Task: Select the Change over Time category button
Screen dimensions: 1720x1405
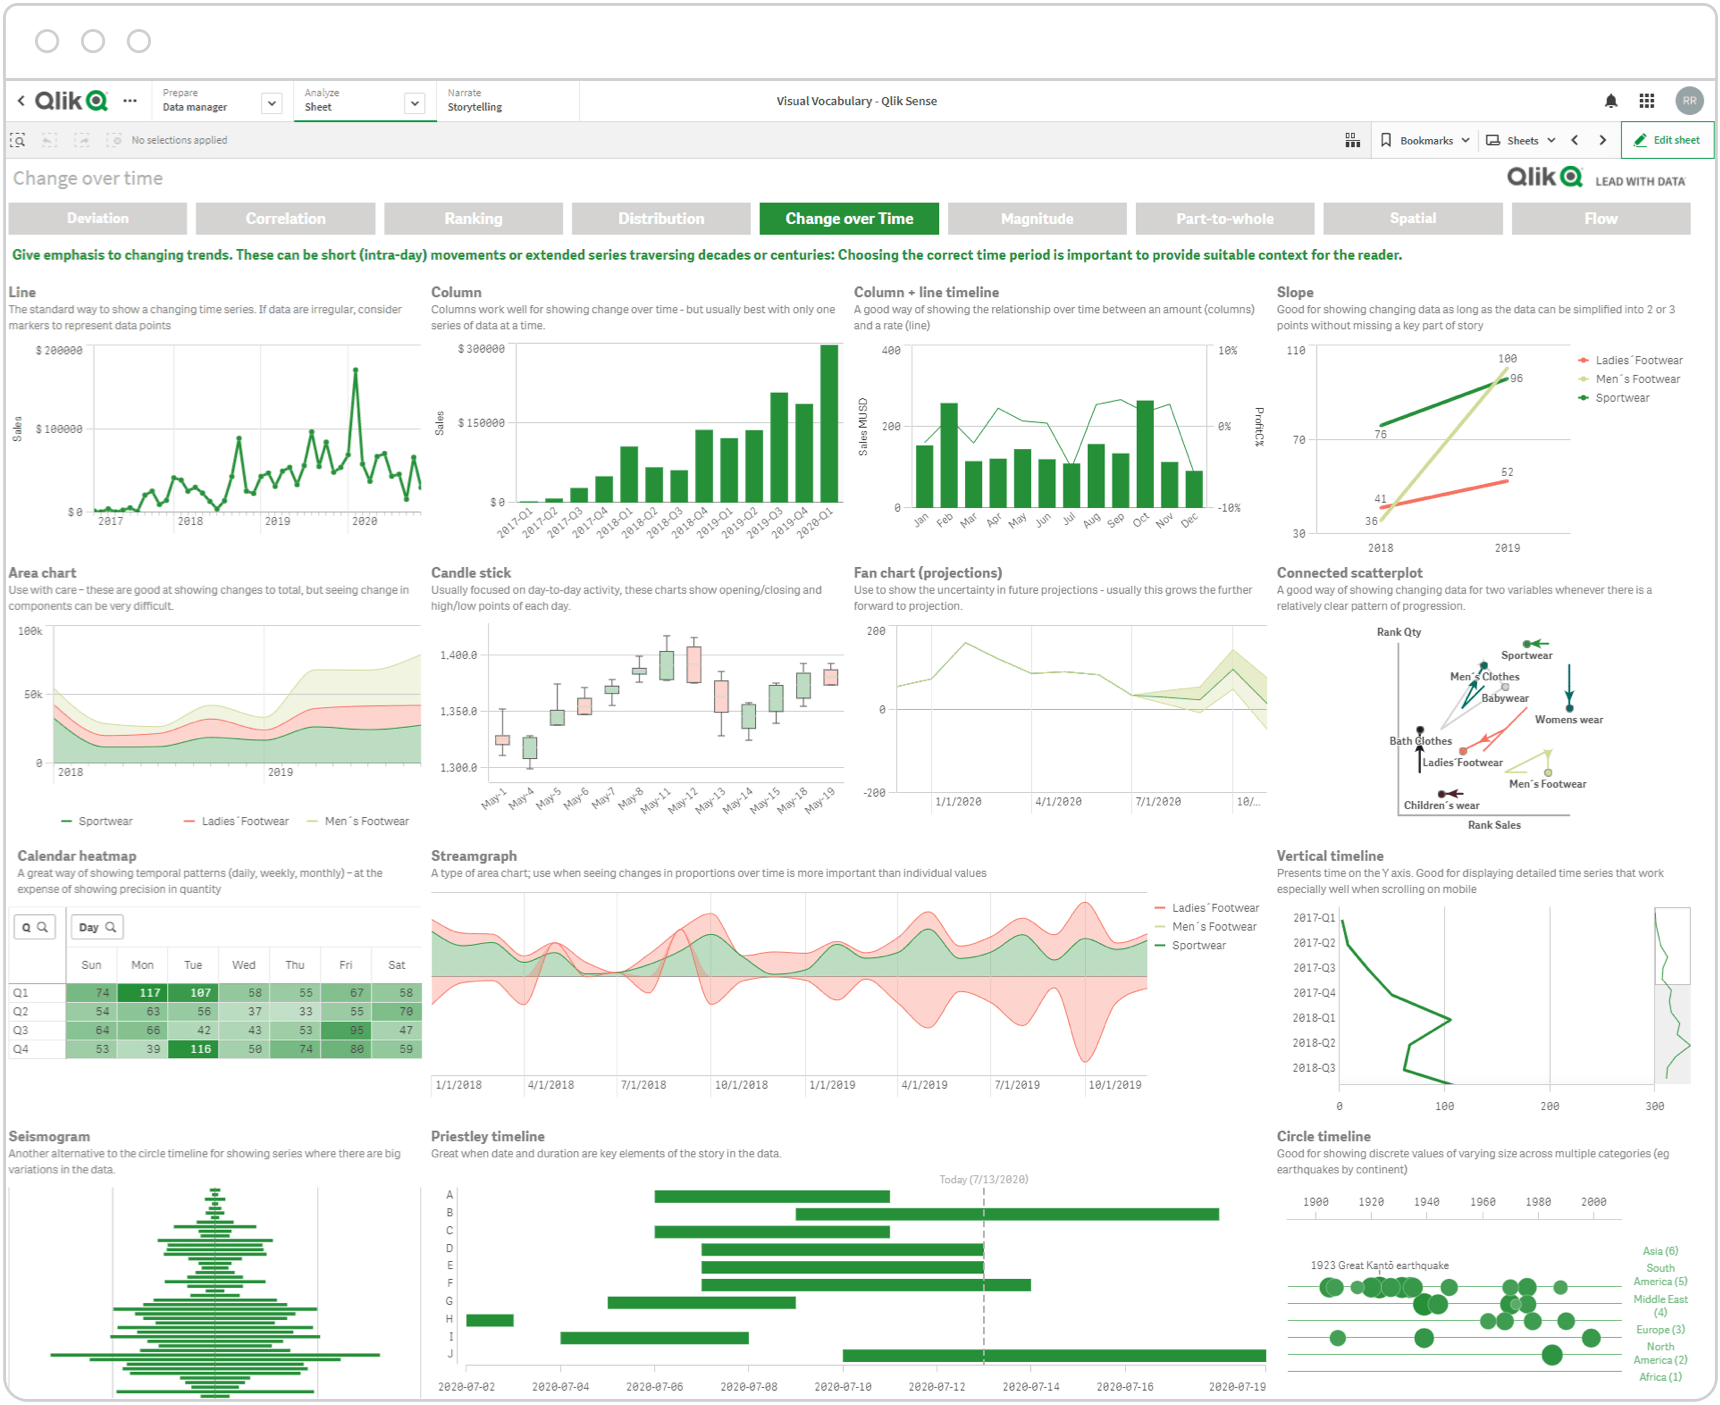Action: pyautogui.click(x=849, y=218)
